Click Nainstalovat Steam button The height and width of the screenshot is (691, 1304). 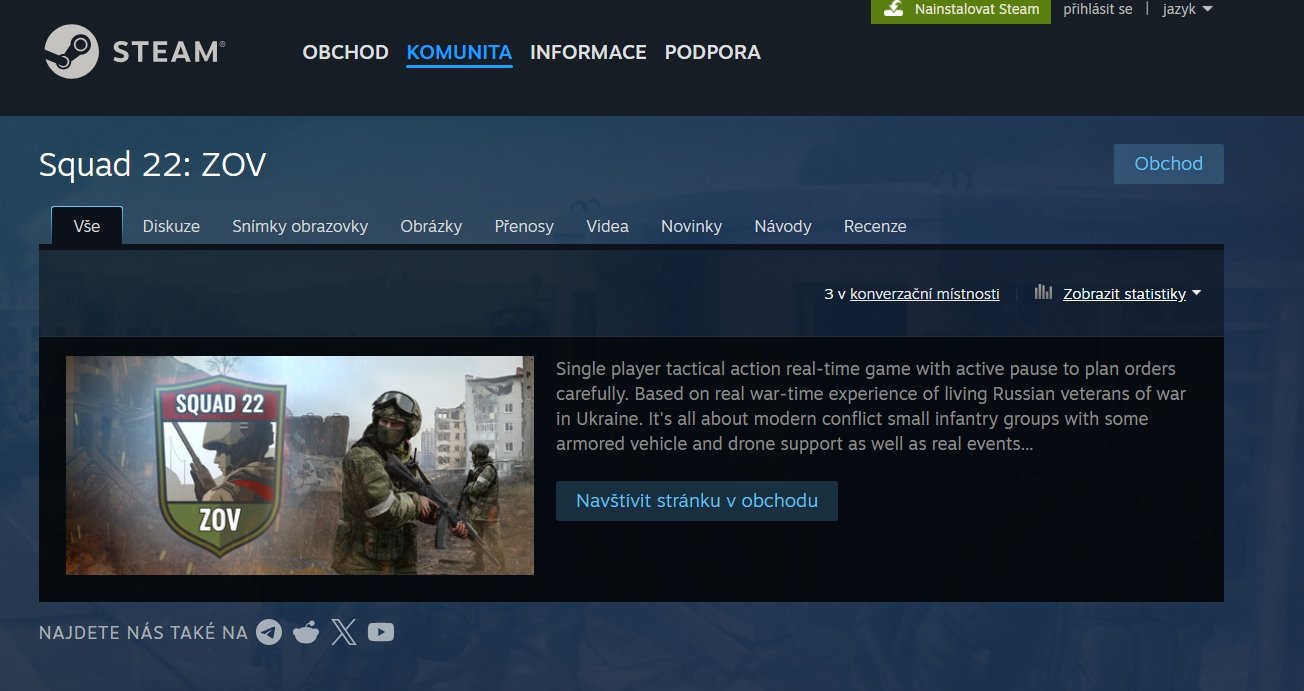(961, 10)
